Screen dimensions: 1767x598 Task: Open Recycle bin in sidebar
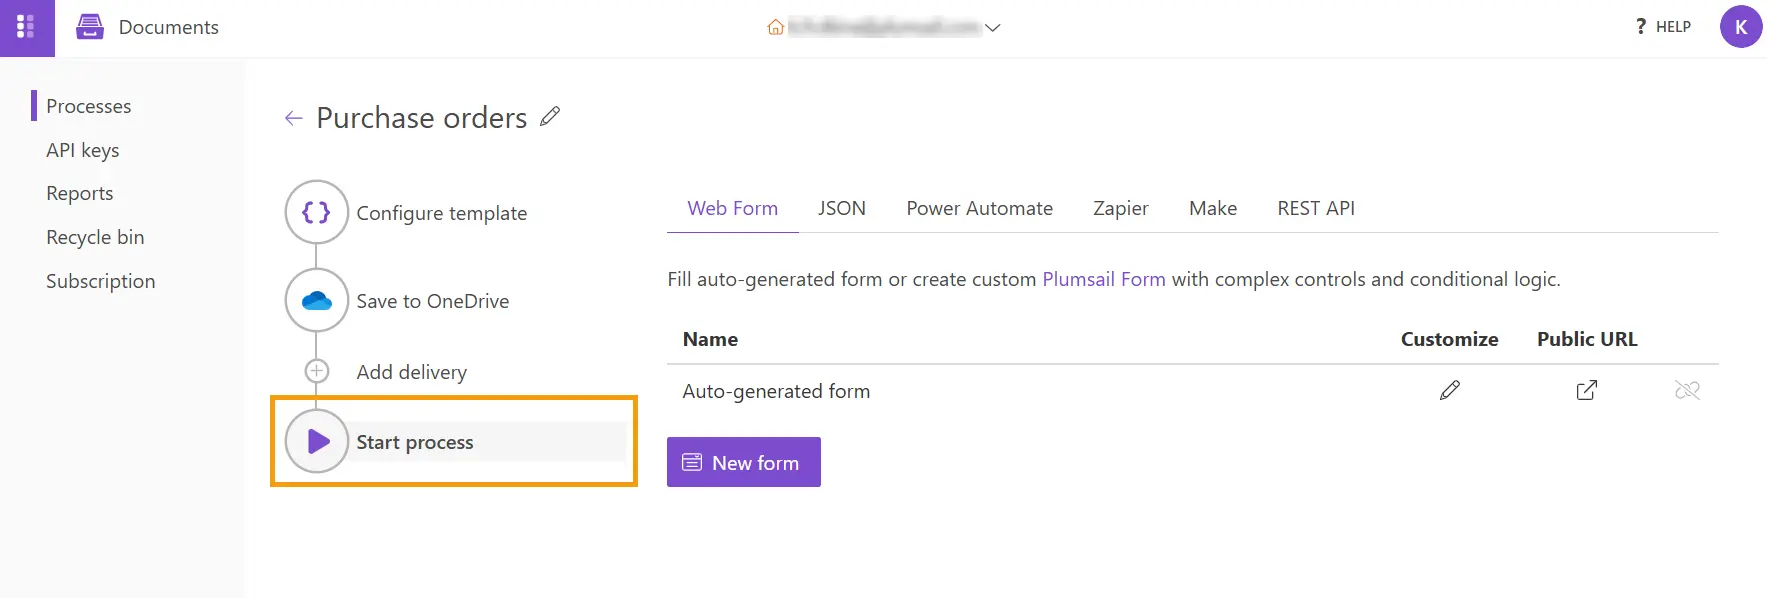point(95,237)
